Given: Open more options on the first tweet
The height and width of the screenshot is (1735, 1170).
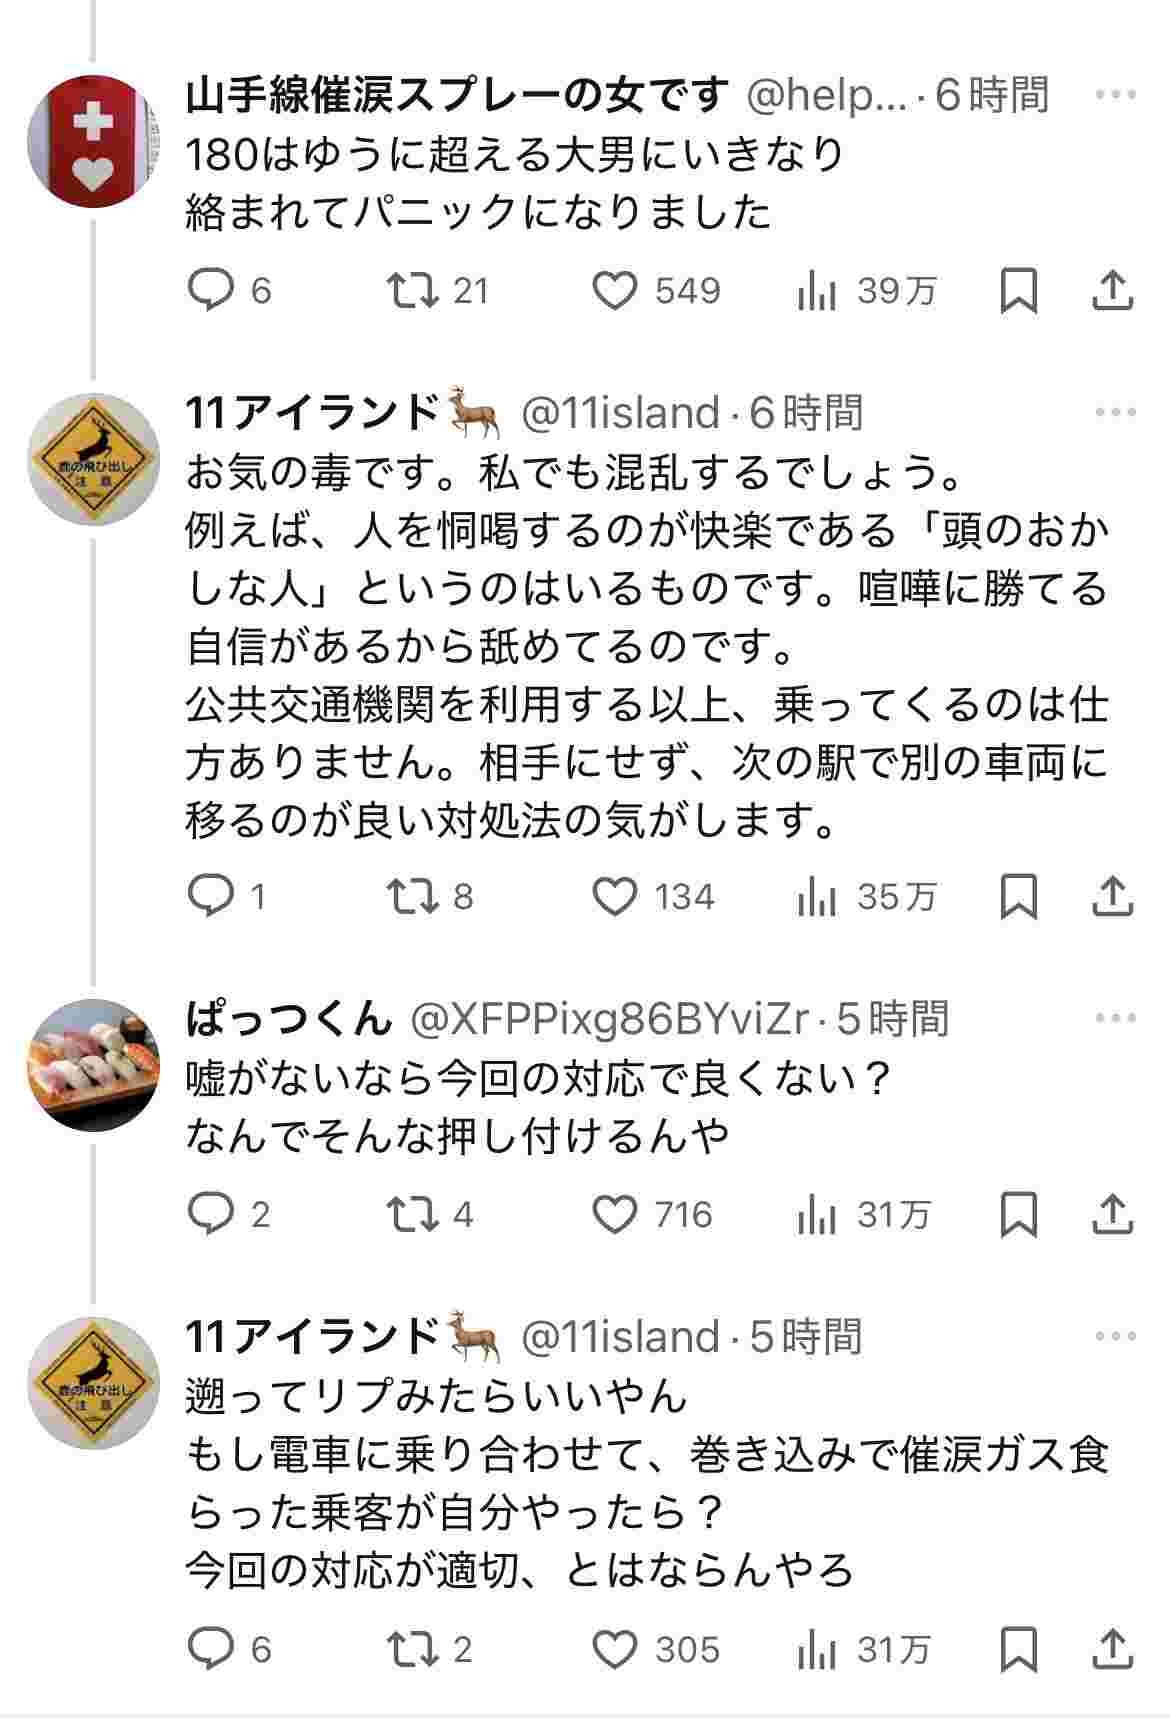Looking at the screenshot, I should (1116, 95).
